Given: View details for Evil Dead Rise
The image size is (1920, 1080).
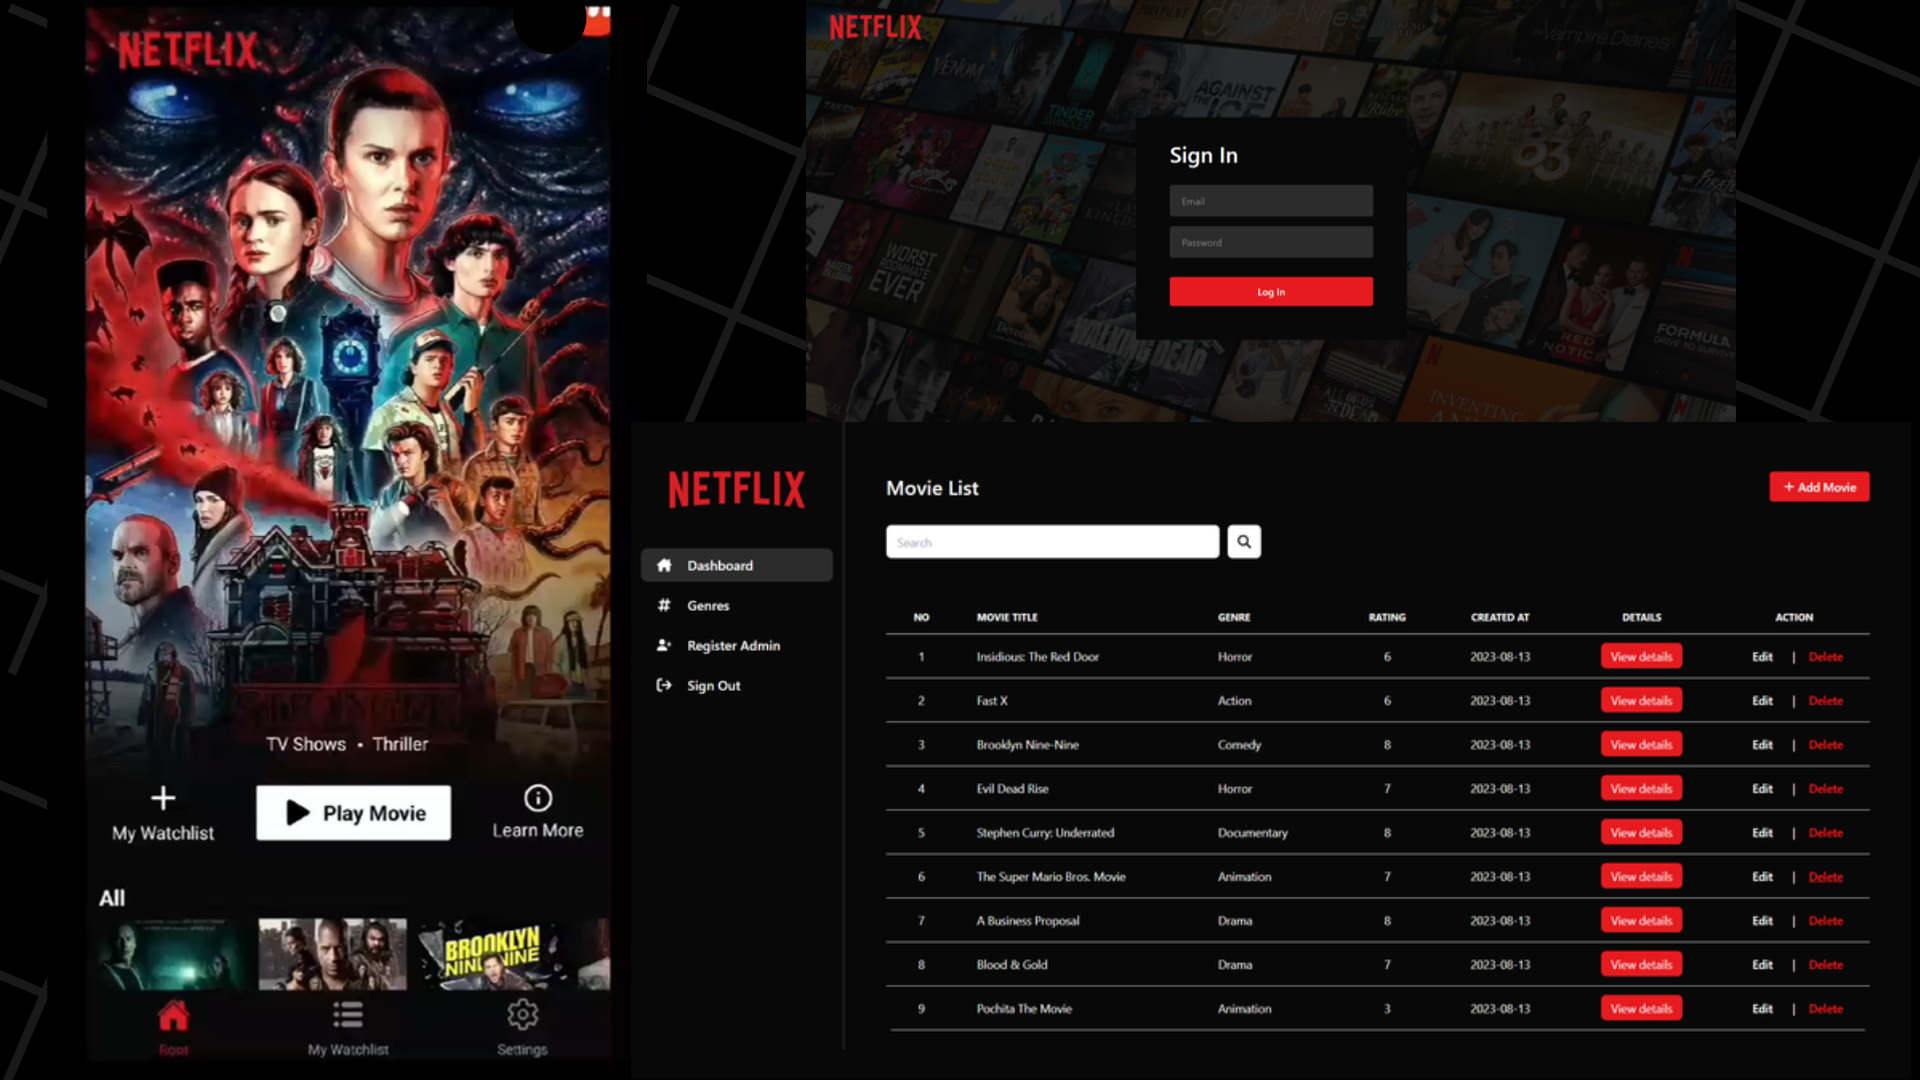Looking at the screenshot, I should coord(1641,789).
